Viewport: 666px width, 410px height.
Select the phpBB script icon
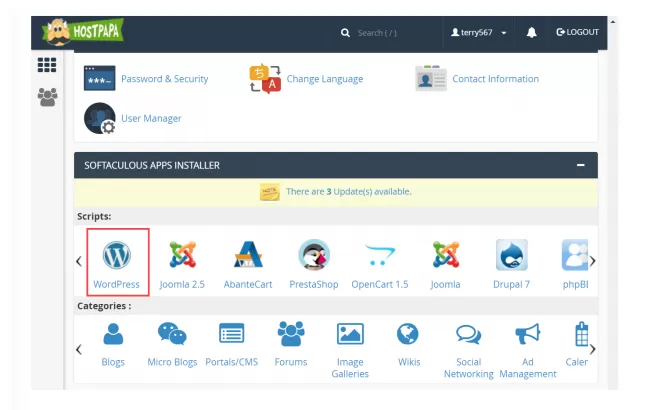[575, 255]
